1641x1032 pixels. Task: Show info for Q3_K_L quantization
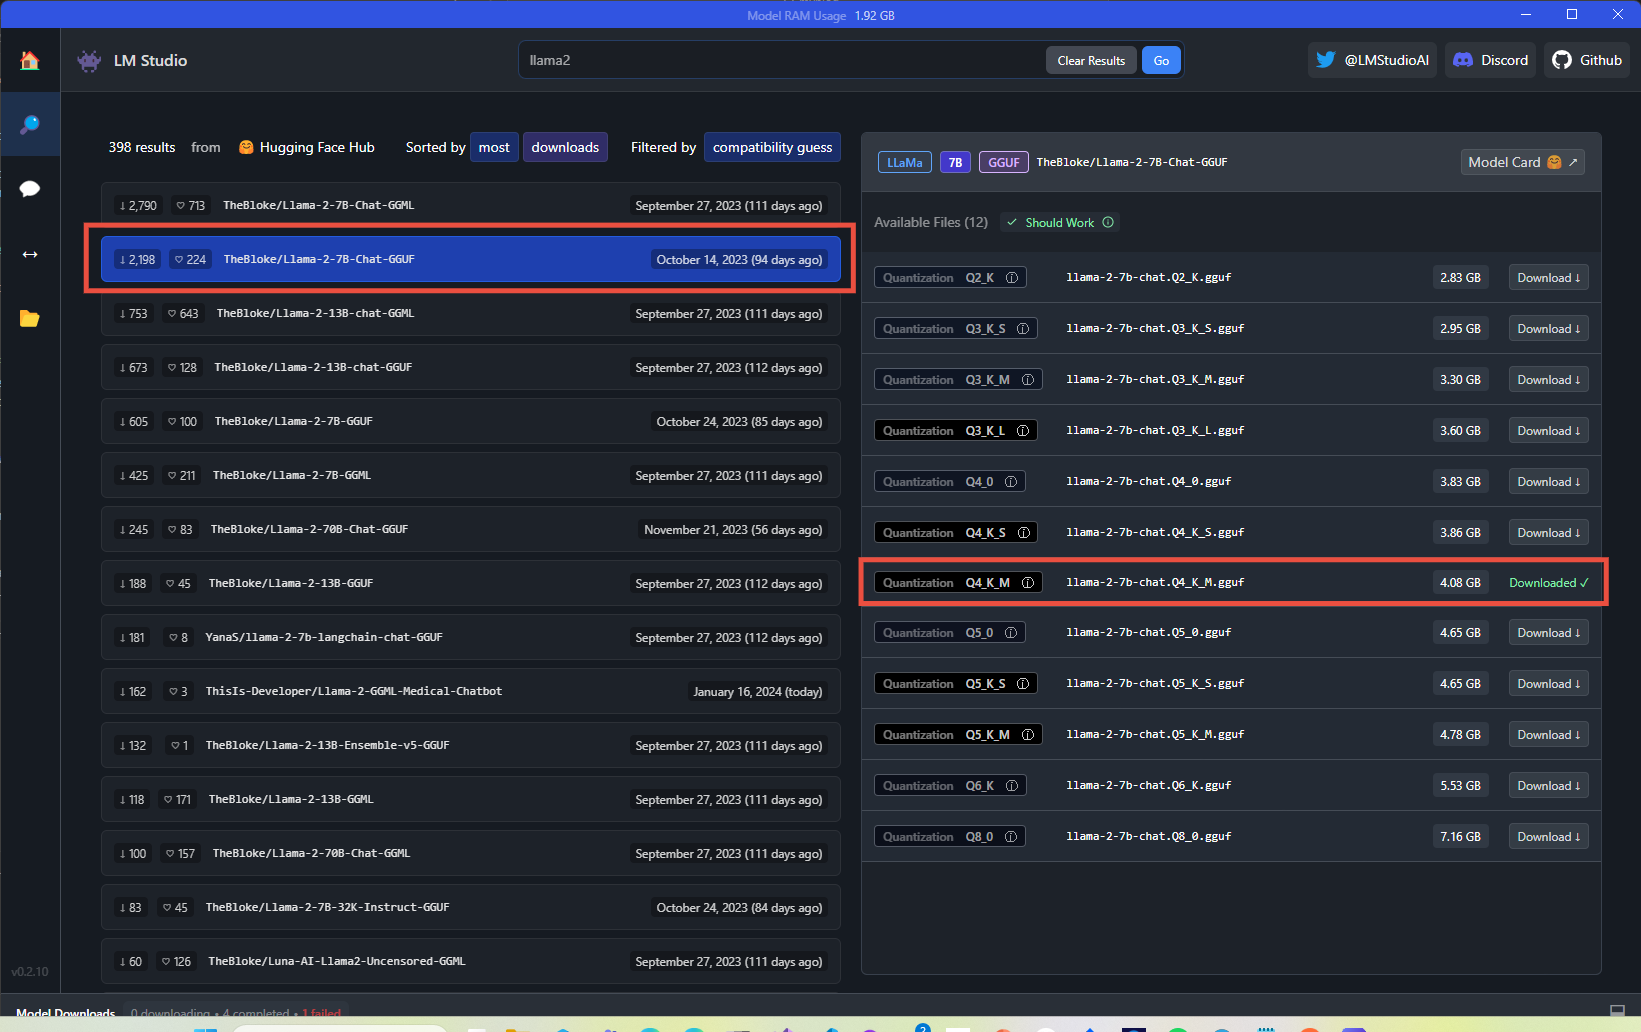[x=1023, y=431]
